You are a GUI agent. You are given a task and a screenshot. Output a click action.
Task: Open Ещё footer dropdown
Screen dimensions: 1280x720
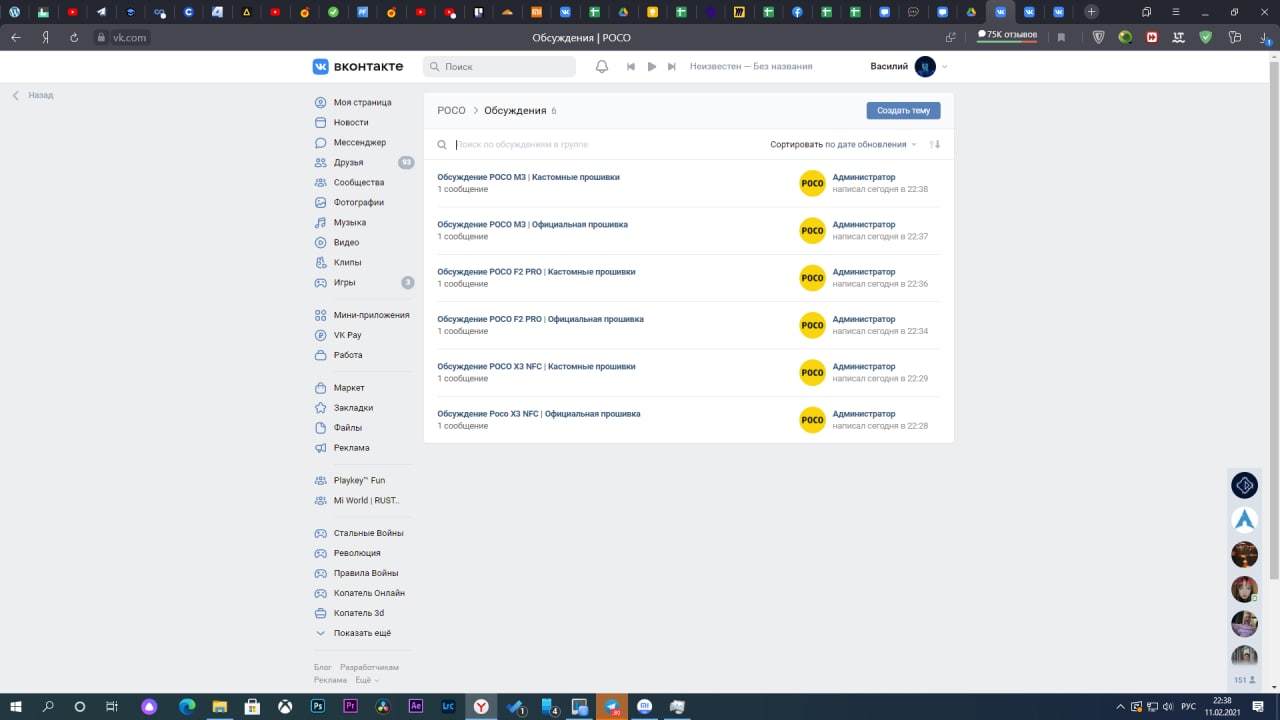tap(367, 680)
